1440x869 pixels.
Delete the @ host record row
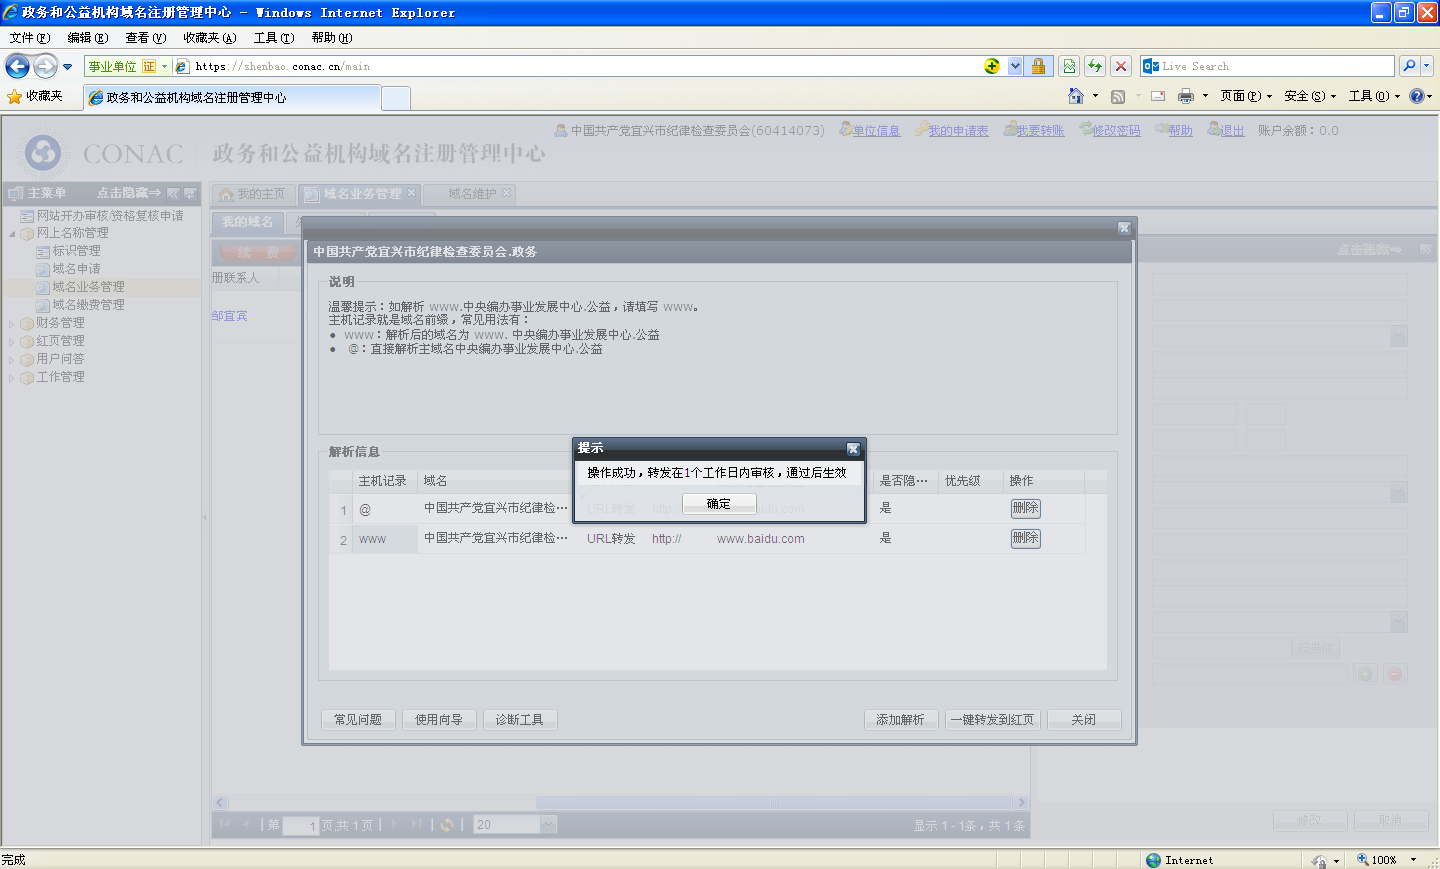[1025, 508]
